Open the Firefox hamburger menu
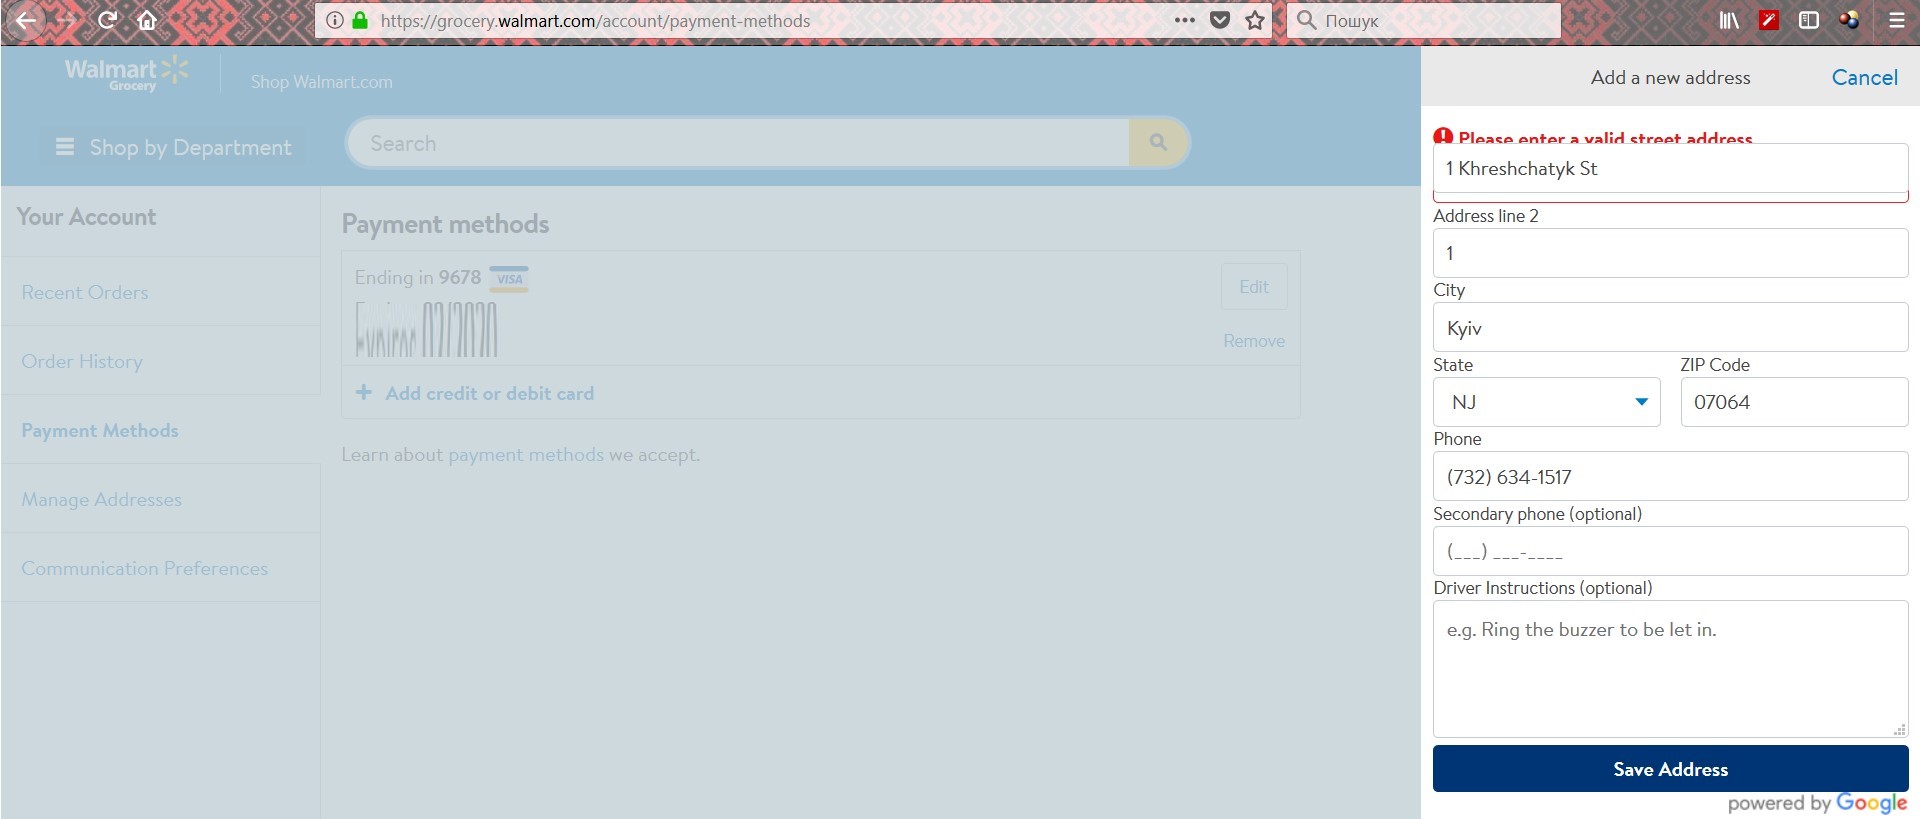Screen dimensions: 1920x819 (x=1896, y=20)
